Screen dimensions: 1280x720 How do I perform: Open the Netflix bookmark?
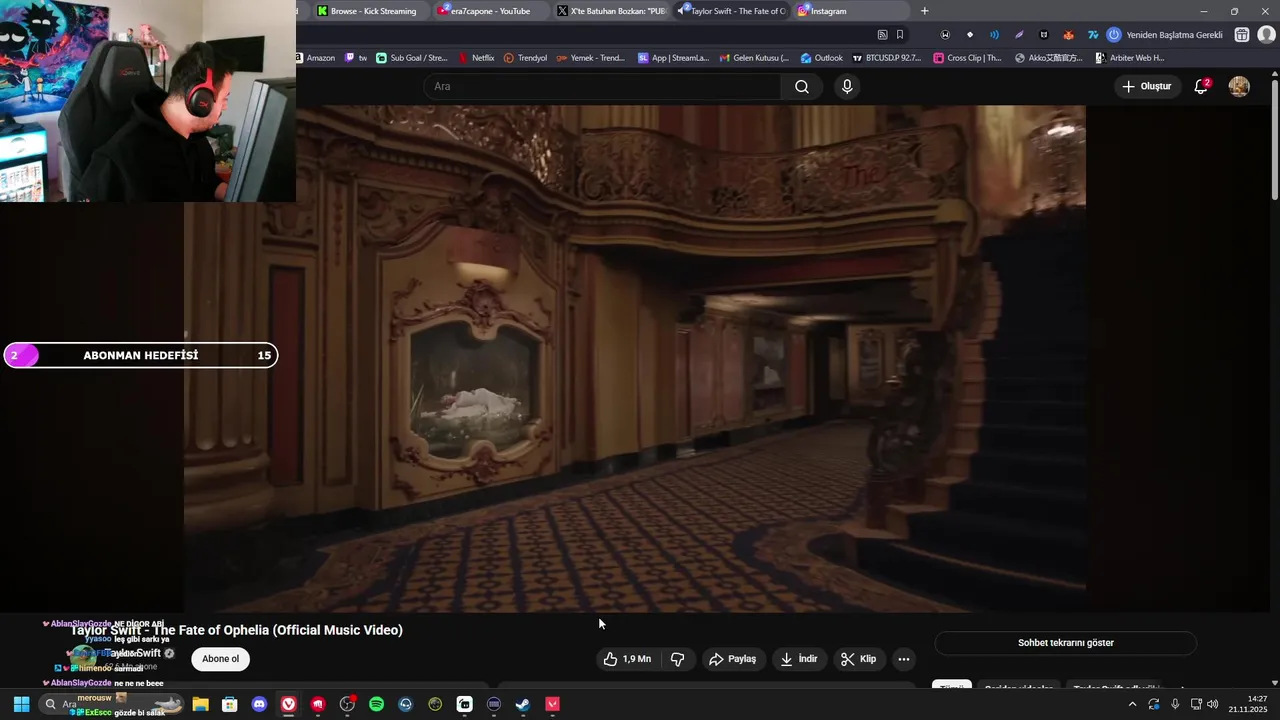pos(477,58)
